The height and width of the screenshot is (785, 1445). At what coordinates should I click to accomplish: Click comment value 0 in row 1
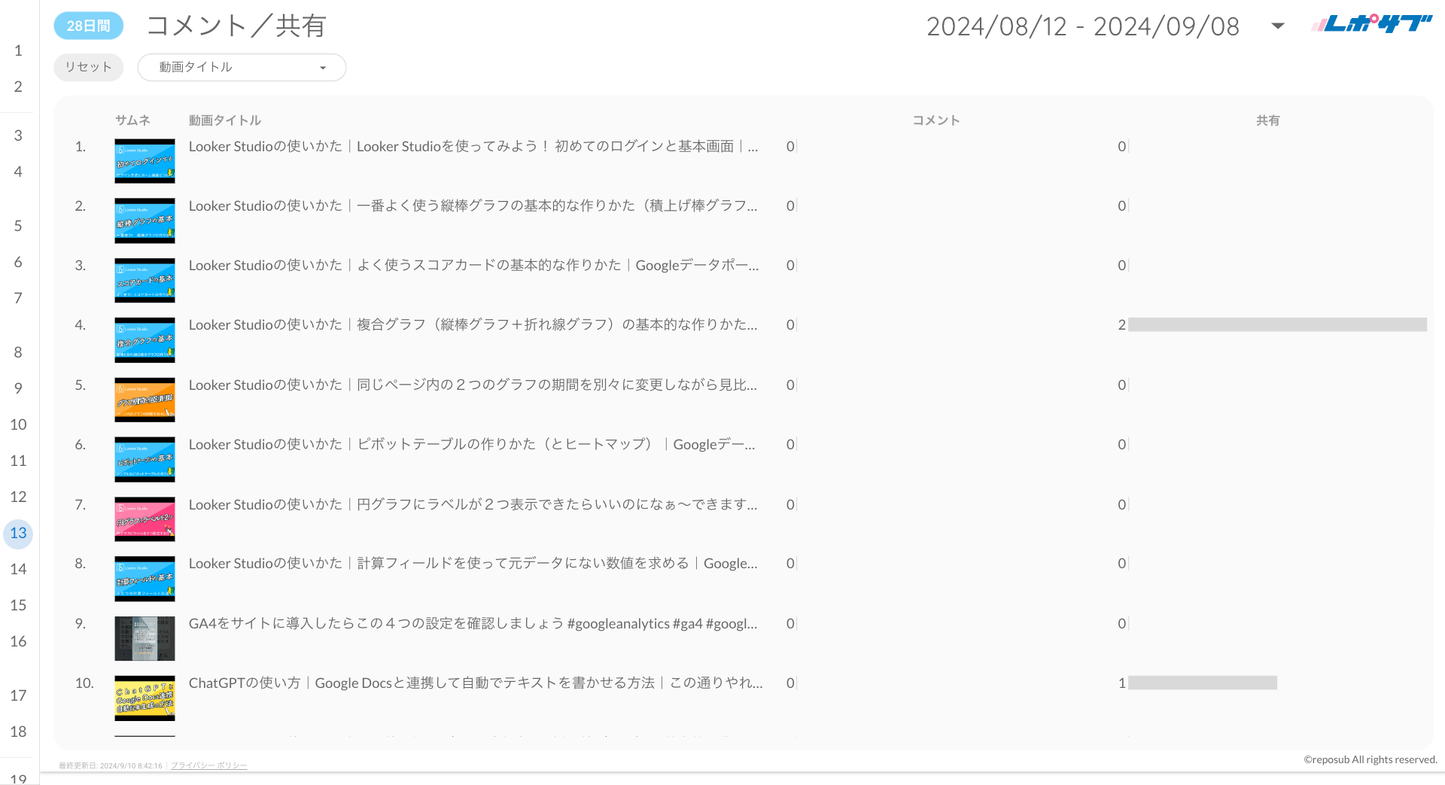coord(790,146)
